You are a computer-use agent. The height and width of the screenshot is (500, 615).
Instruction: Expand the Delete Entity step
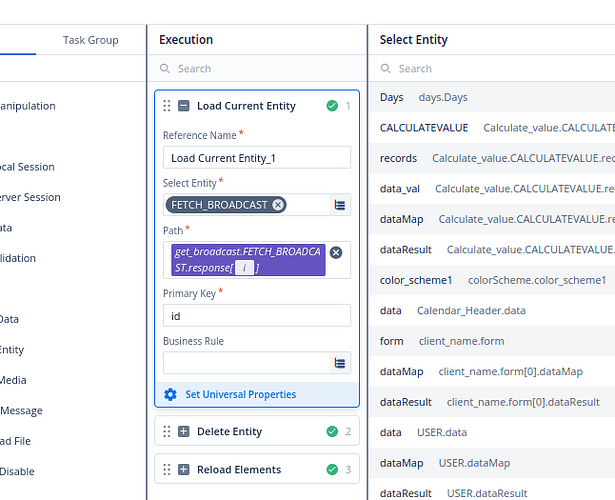(184, 432)
